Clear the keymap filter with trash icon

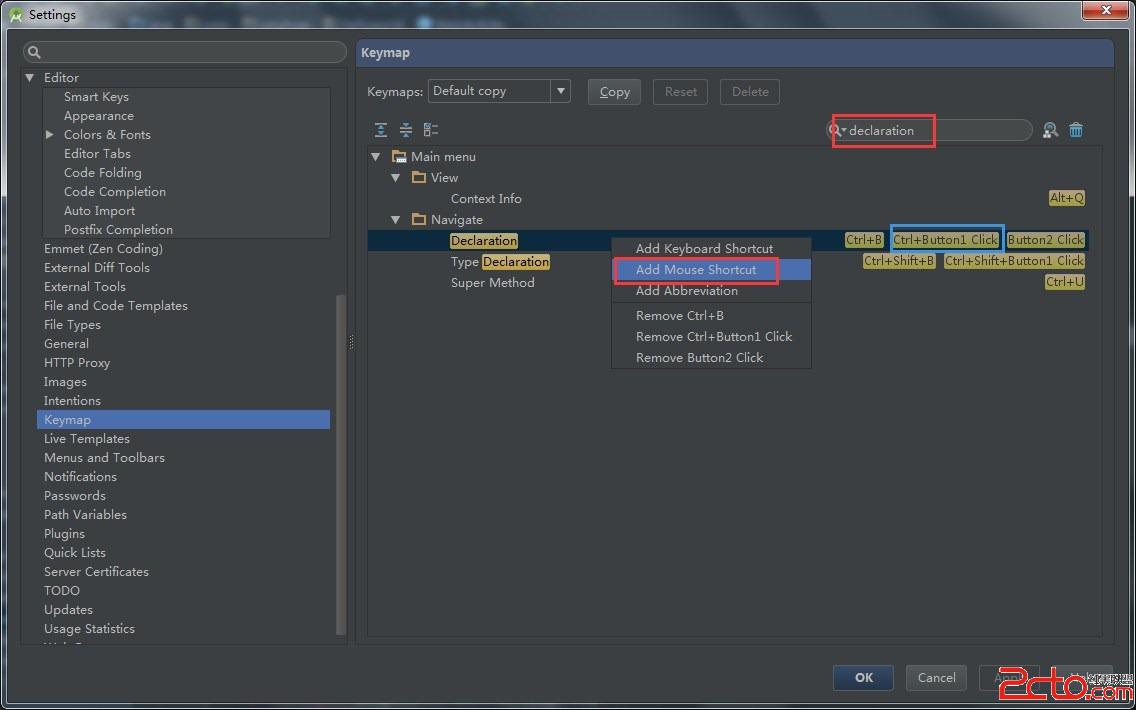point(1076,130)
